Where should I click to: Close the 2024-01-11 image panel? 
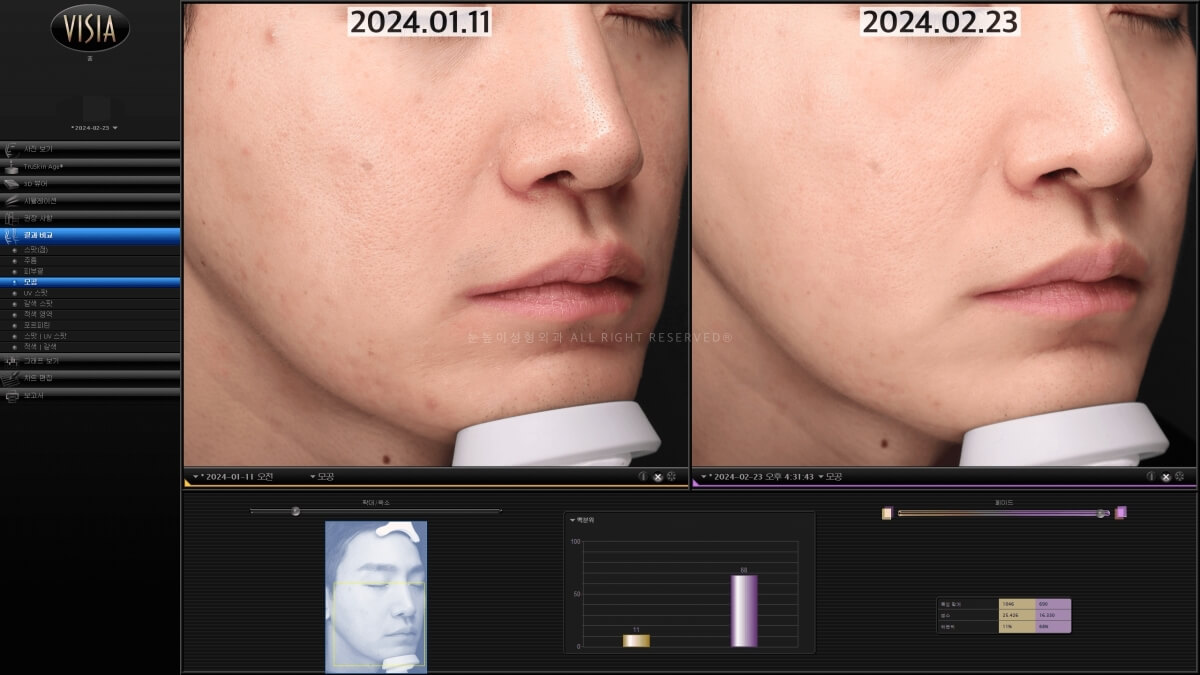click(x=657, y=477)
